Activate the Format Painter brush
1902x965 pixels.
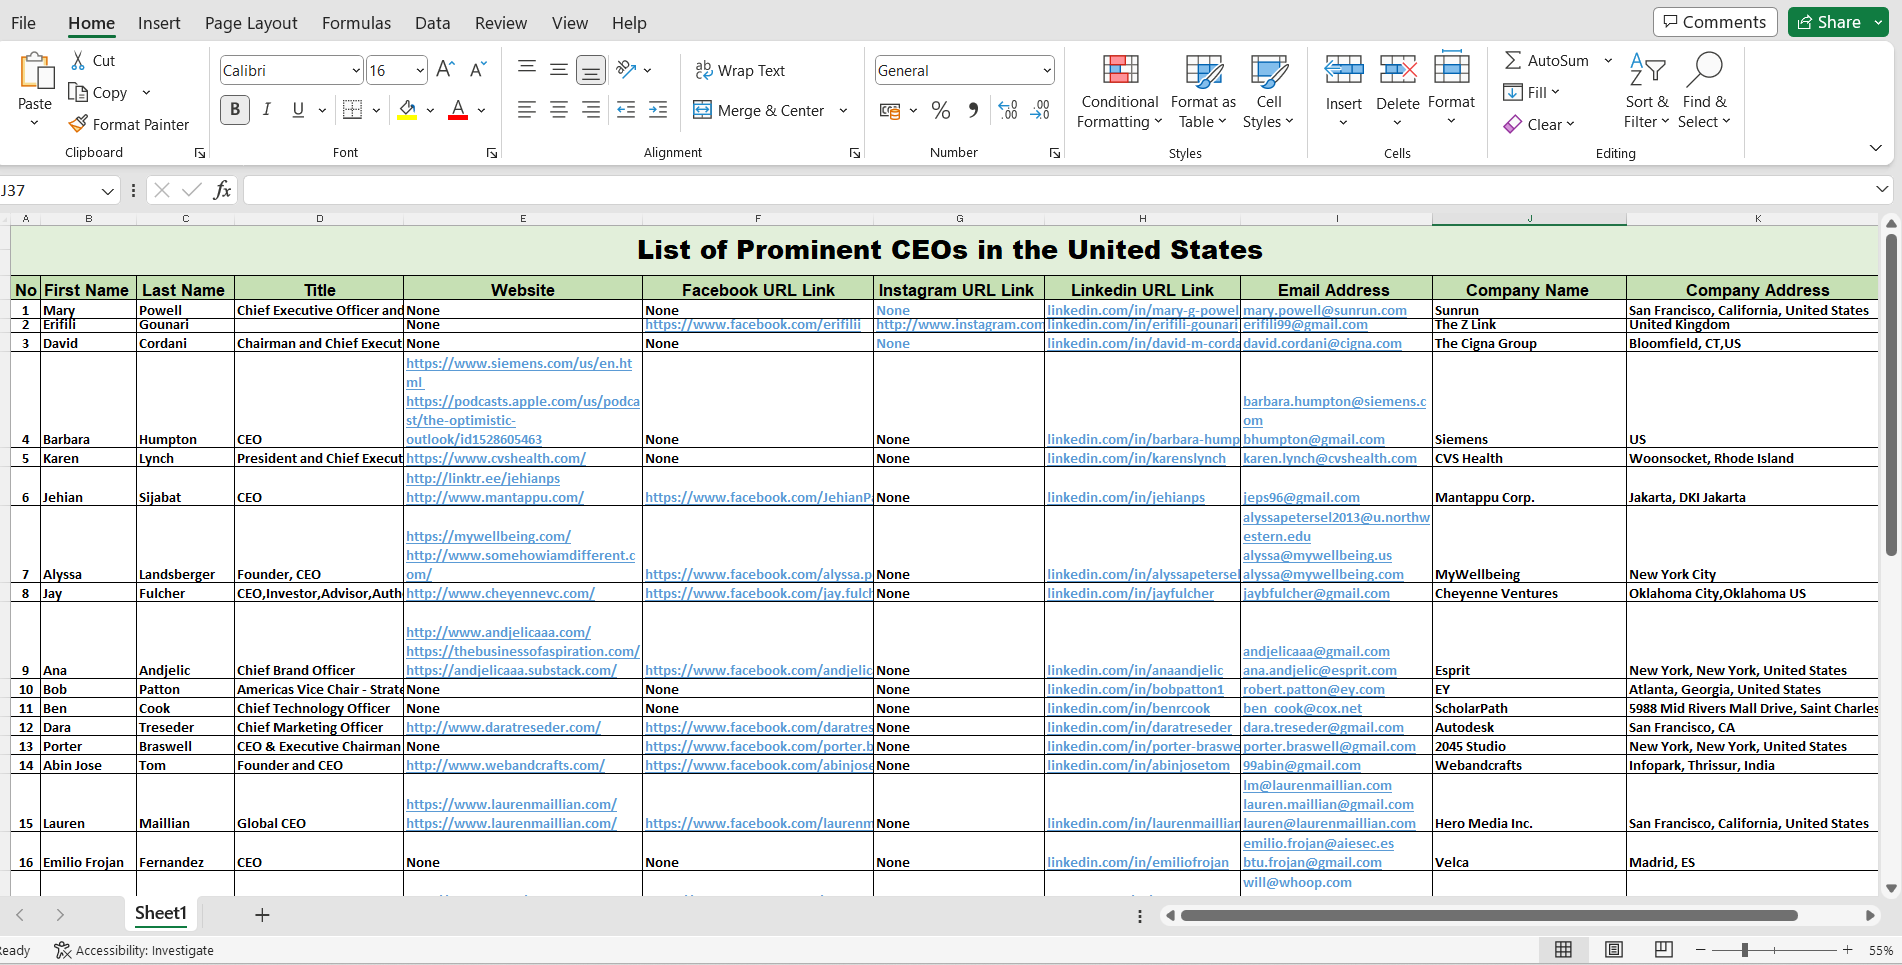coord(78,124)
